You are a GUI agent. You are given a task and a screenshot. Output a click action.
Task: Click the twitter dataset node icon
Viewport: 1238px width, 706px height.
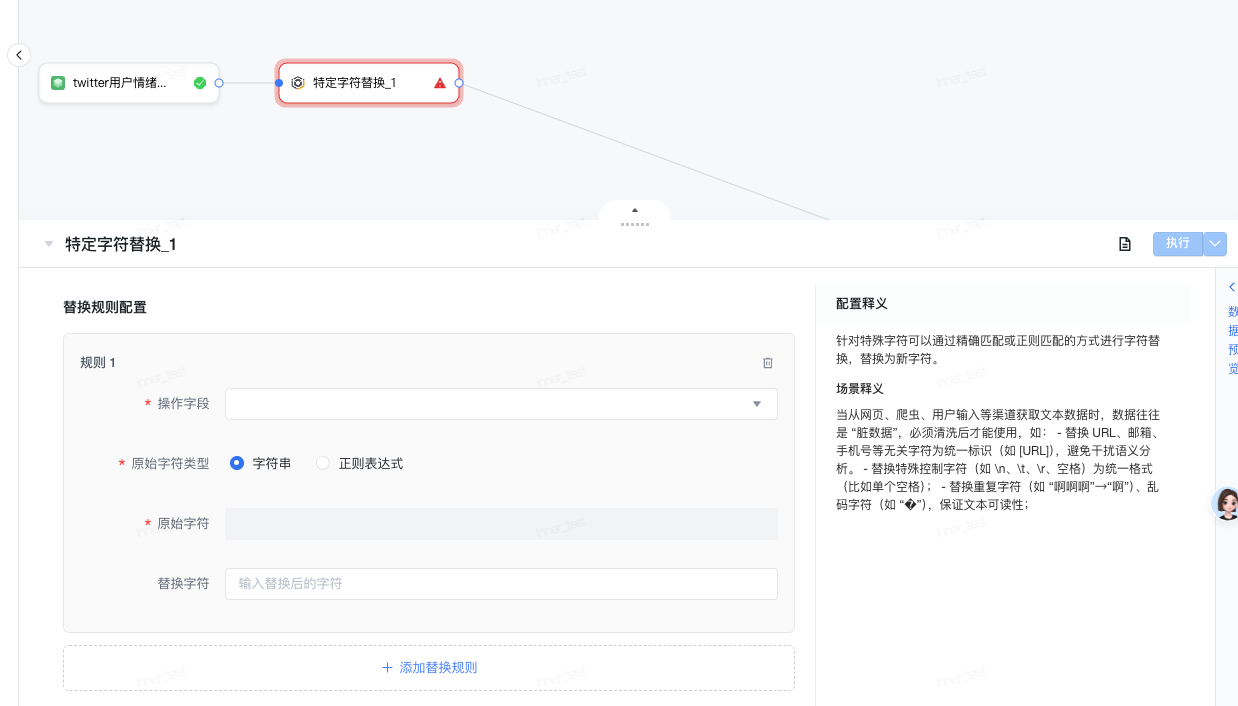pos(58,83)
